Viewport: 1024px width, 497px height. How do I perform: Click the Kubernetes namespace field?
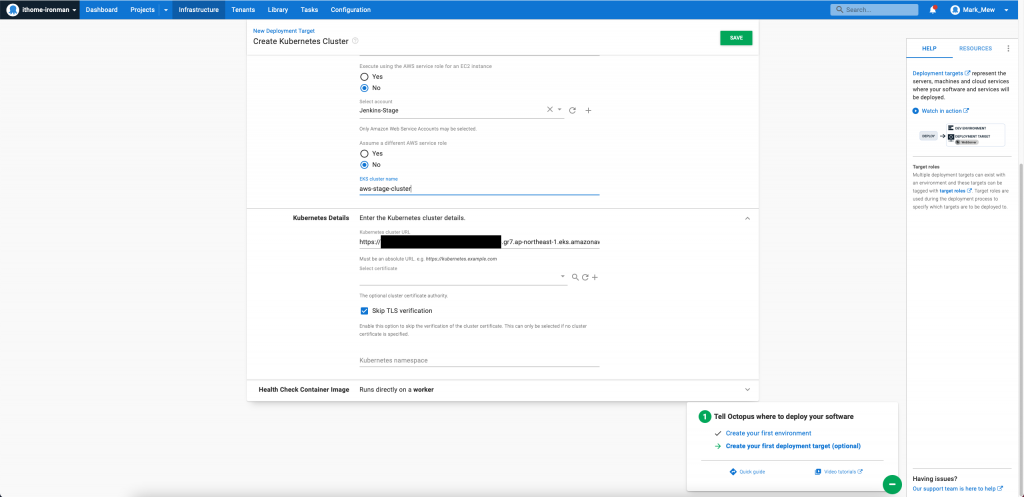coord(479,361)
